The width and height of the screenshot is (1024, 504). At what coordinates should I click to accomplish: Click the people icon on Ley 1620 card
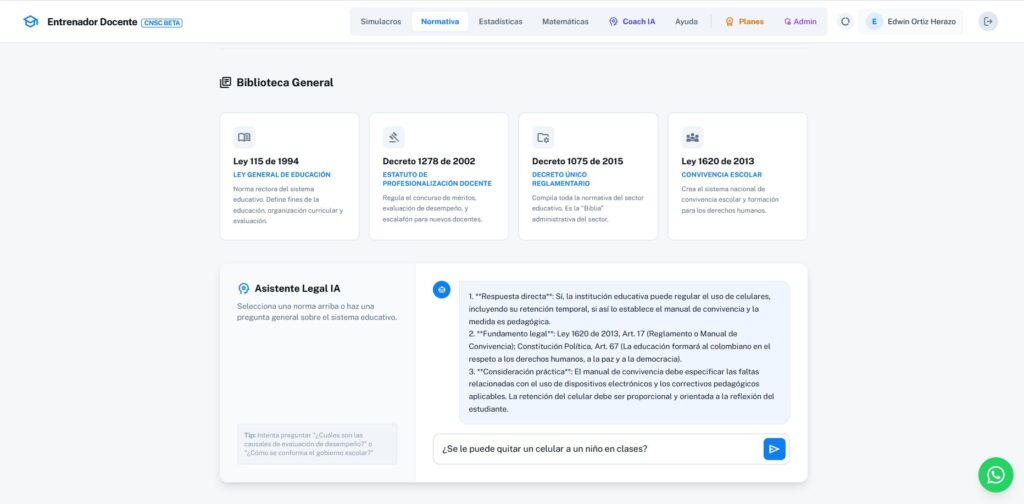tap(692, 137)
